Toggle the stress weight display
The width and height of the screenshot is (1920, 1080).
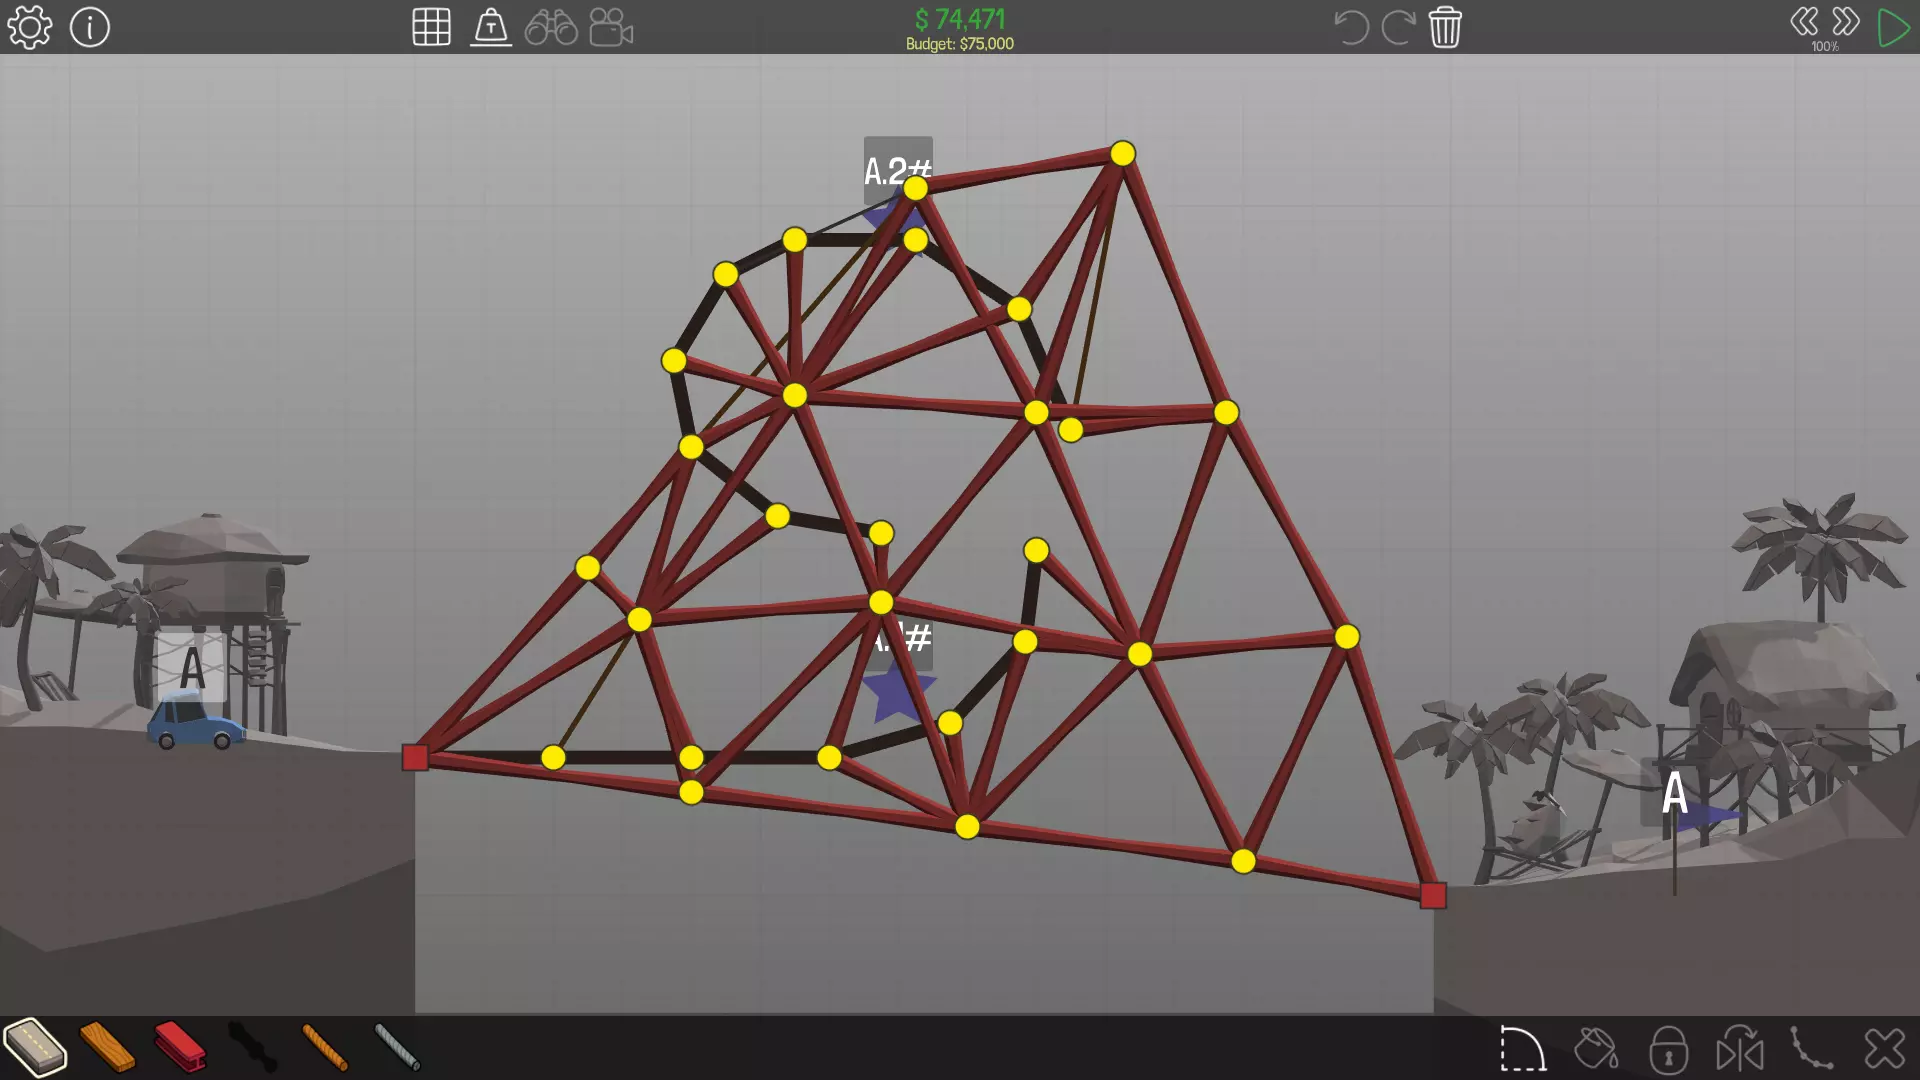[x=491, y=27]
